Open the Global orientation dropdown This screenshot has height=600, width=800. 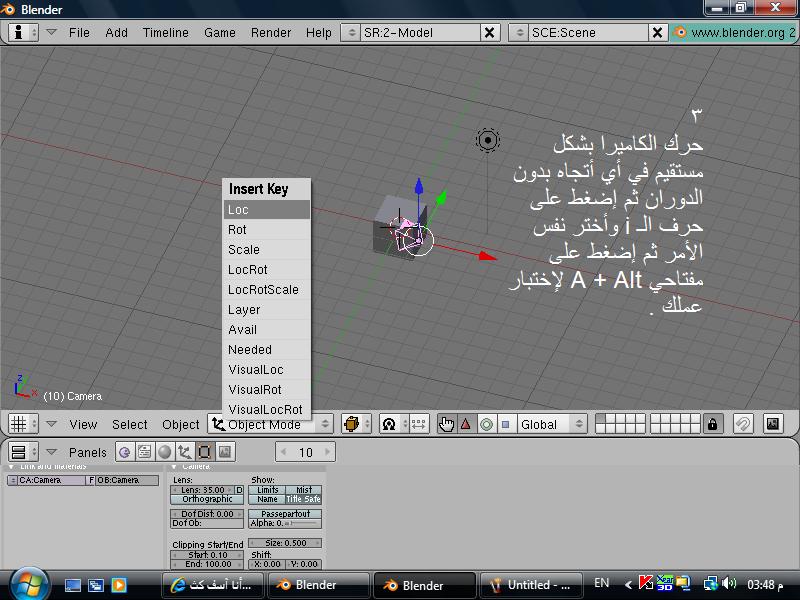[x=551, y=424]
